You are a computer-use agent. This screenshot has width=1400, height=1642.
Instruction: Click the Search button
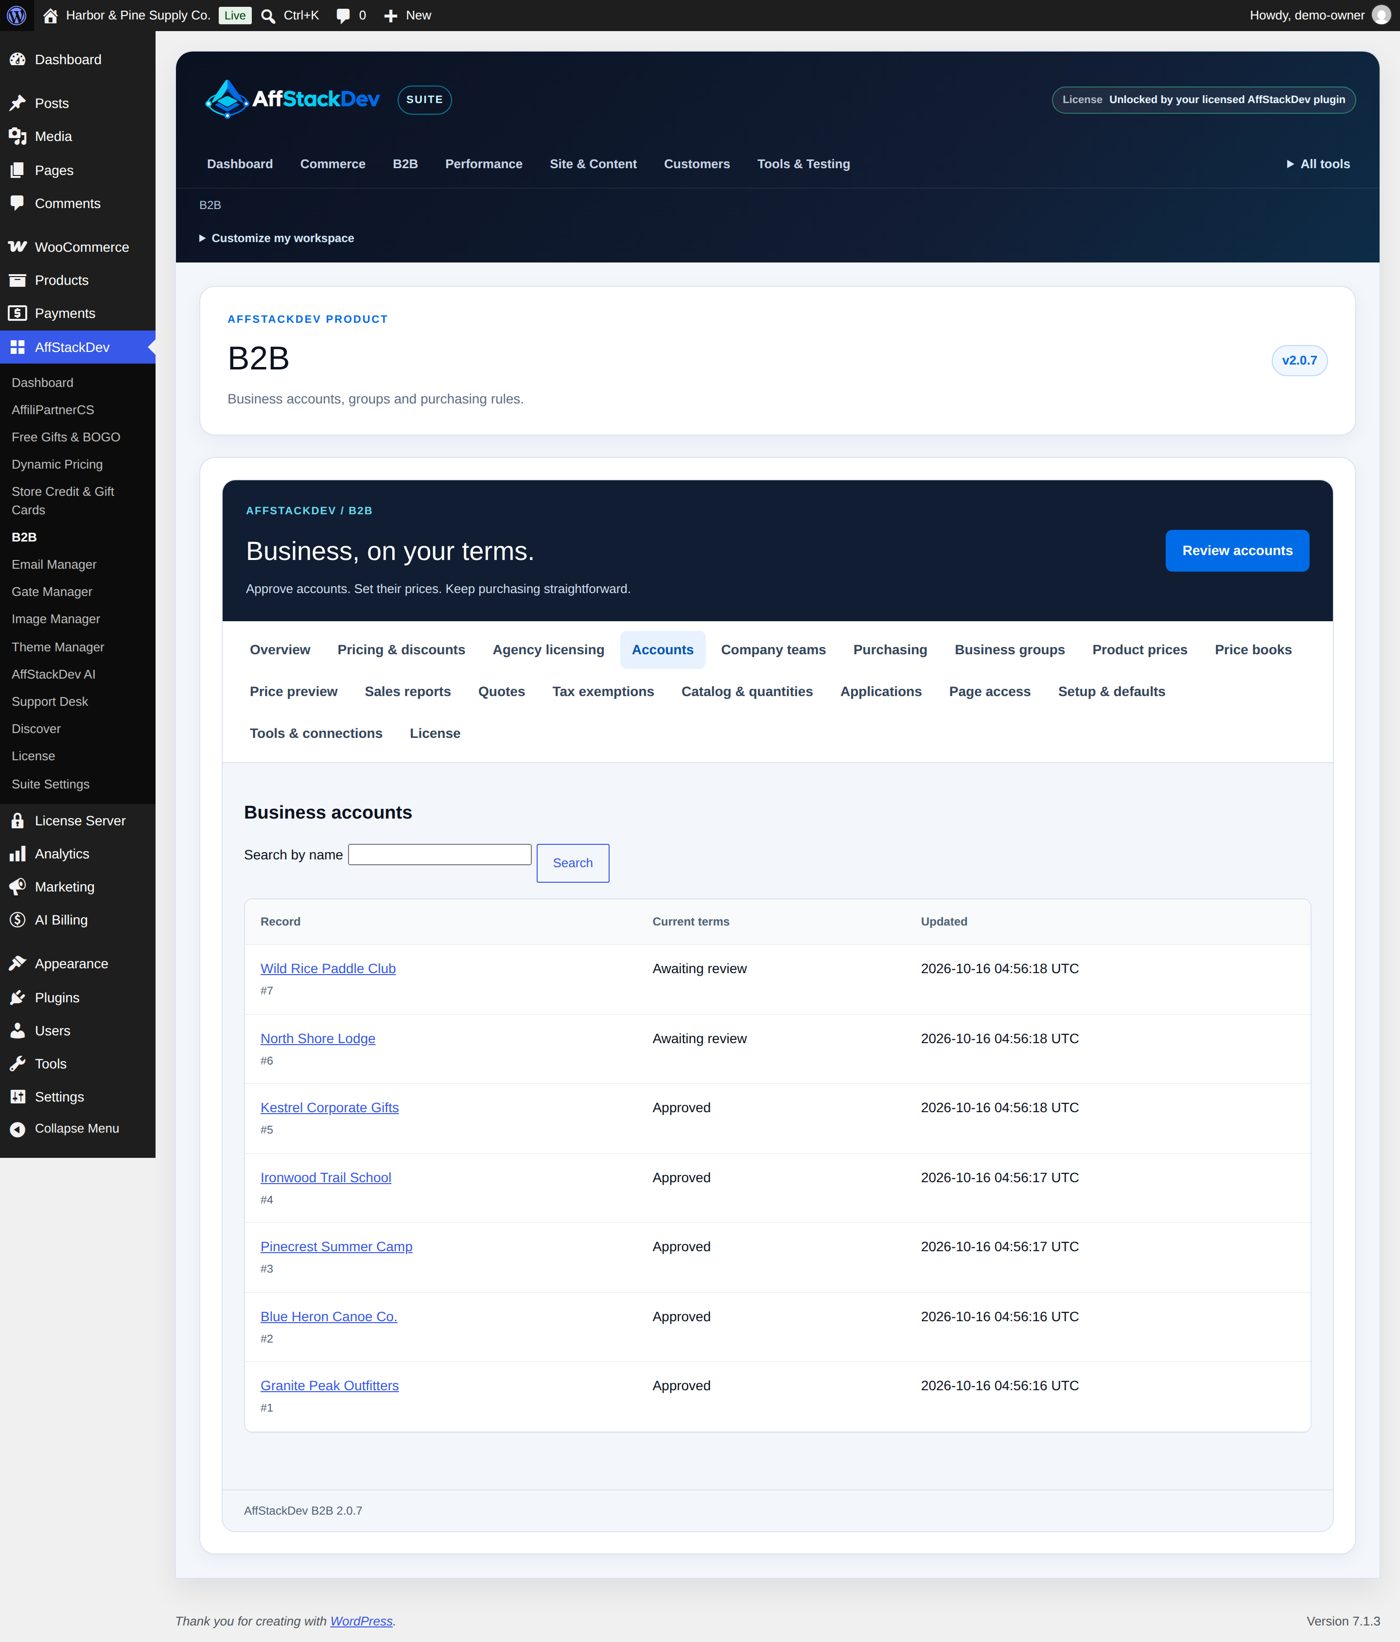pos(573,863)
